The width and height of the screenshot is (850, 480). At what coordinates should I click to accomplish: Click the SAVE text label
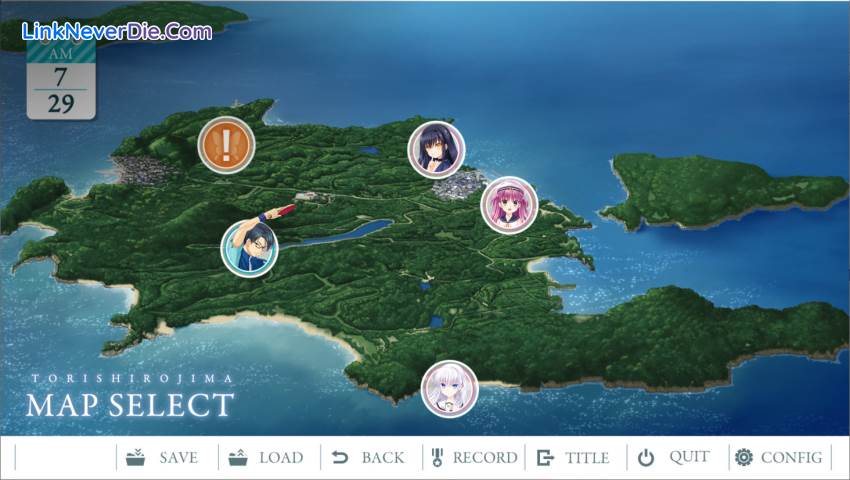point(178,458)
